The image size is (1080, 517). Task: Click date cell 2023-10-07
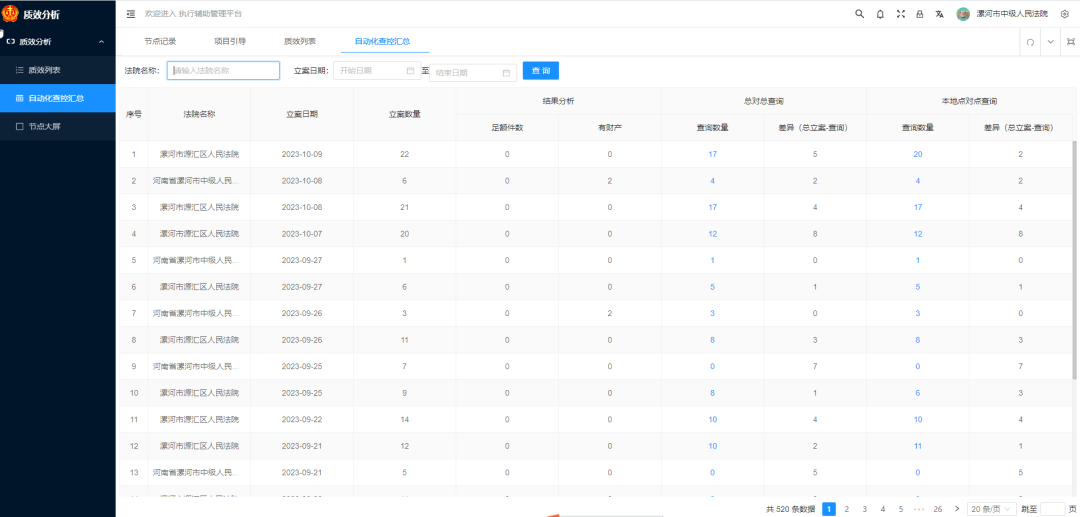[x=302, y=234]
